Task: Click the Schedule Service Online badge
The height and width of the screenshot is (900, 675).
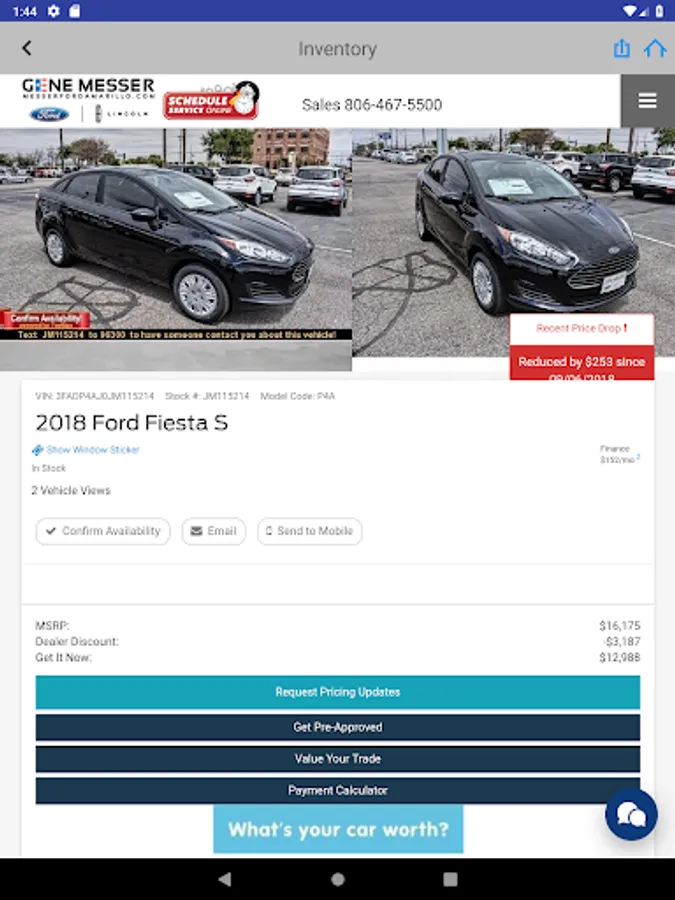Action: [x=211, y=100]
